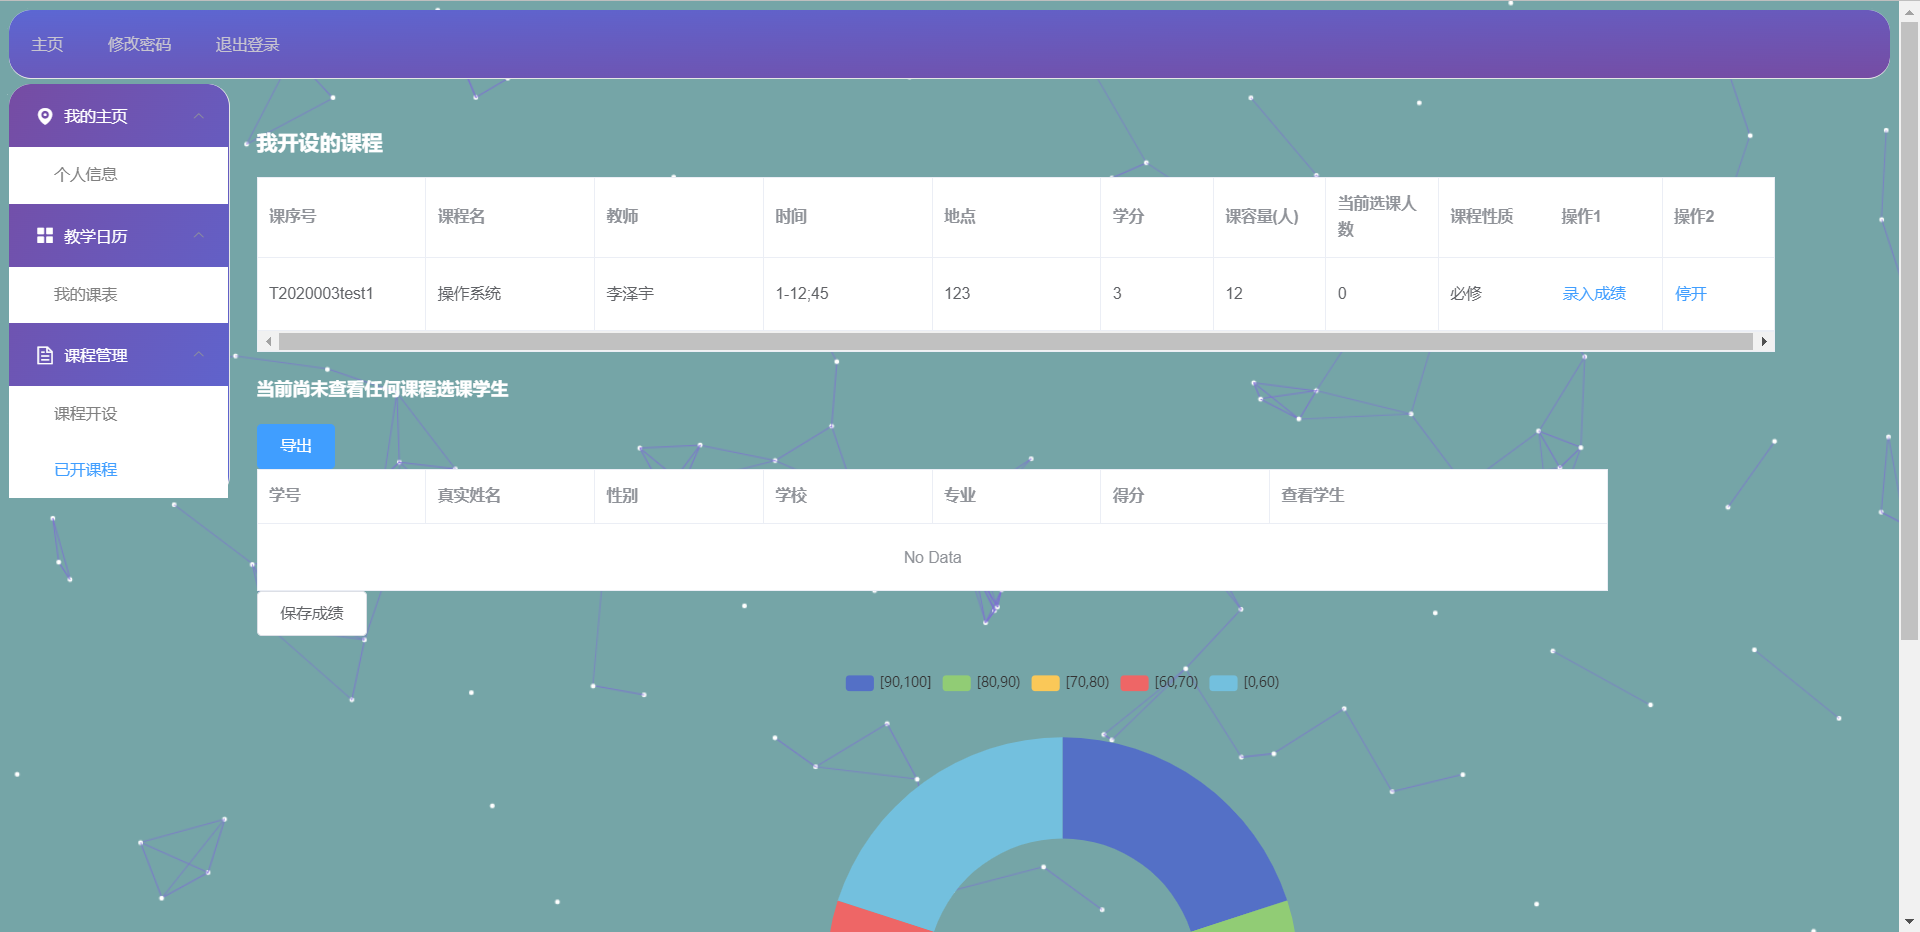This screenshot has height=932, width=1920.
Task: Click the 专业 column header
Action: (1017, 496)
